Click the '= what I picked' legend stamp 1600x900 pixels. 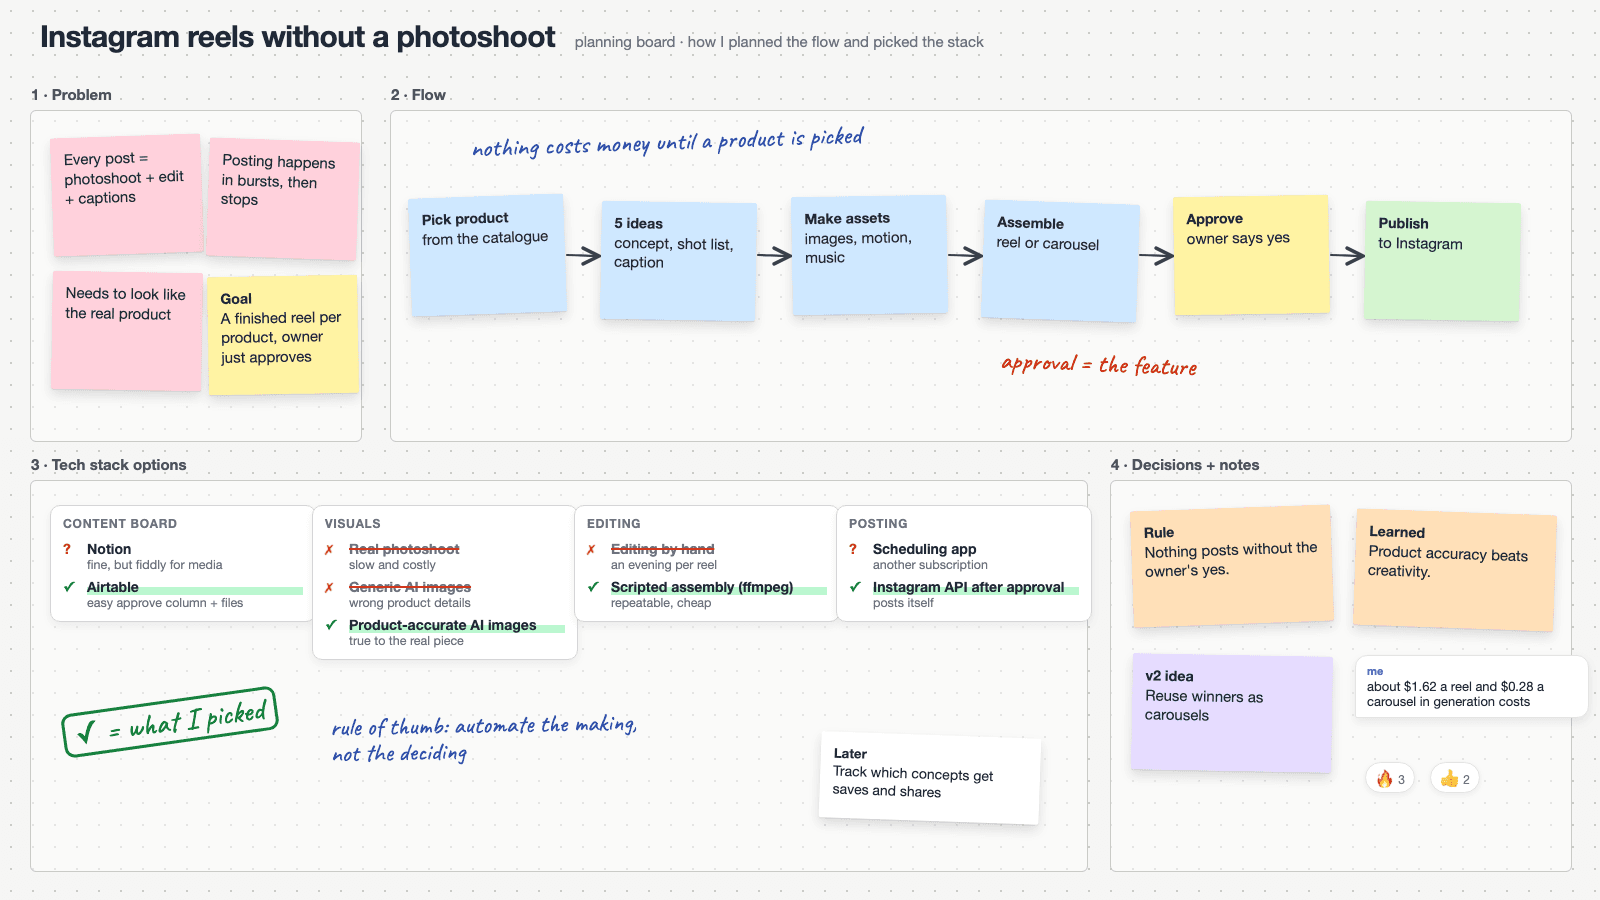(x=170, y=721)
